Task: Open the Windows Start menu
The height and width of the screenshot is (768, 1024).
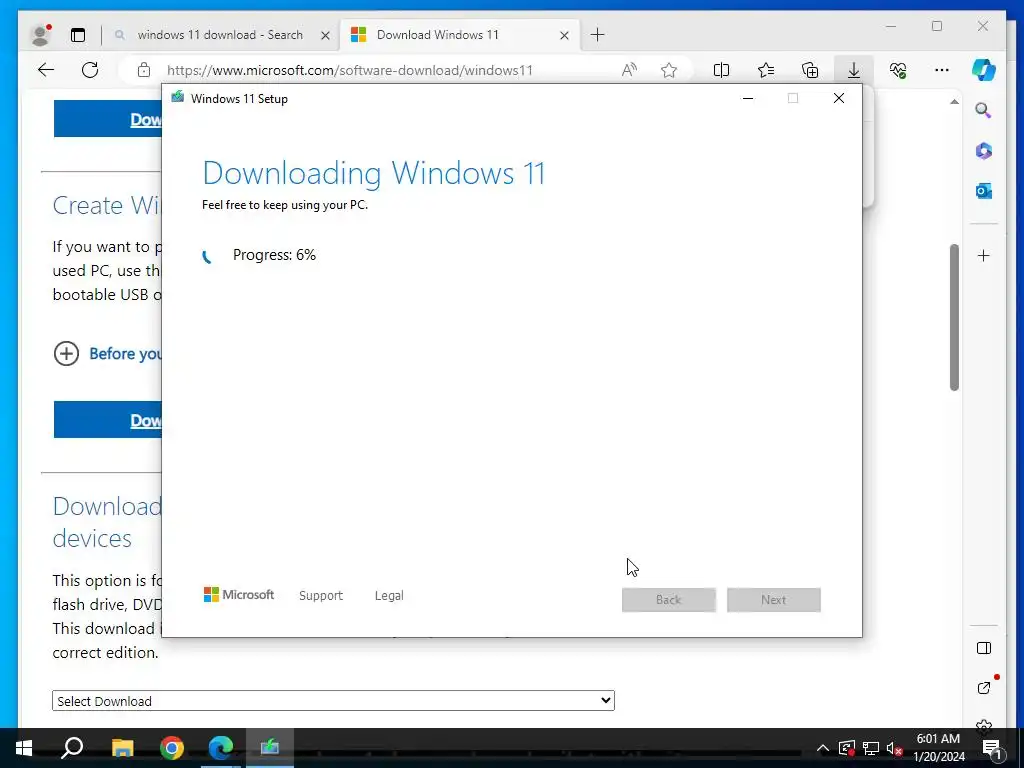Action: pyautogui.click(x=24, y=748)
